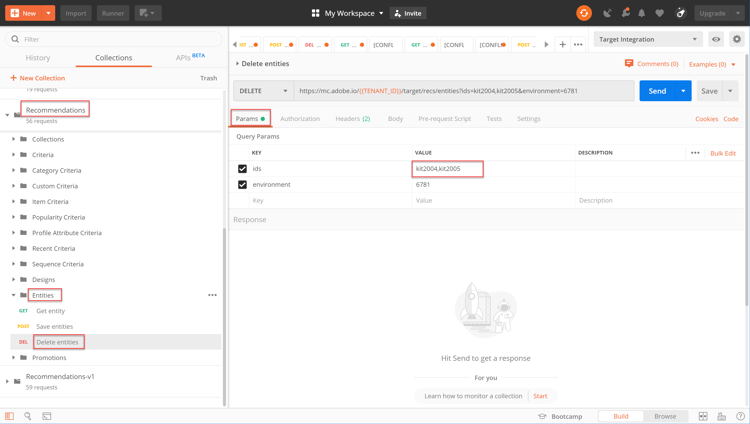This screenshot has height=424, width=750.
Task: Open the request Settings tab
Action: 529,119
